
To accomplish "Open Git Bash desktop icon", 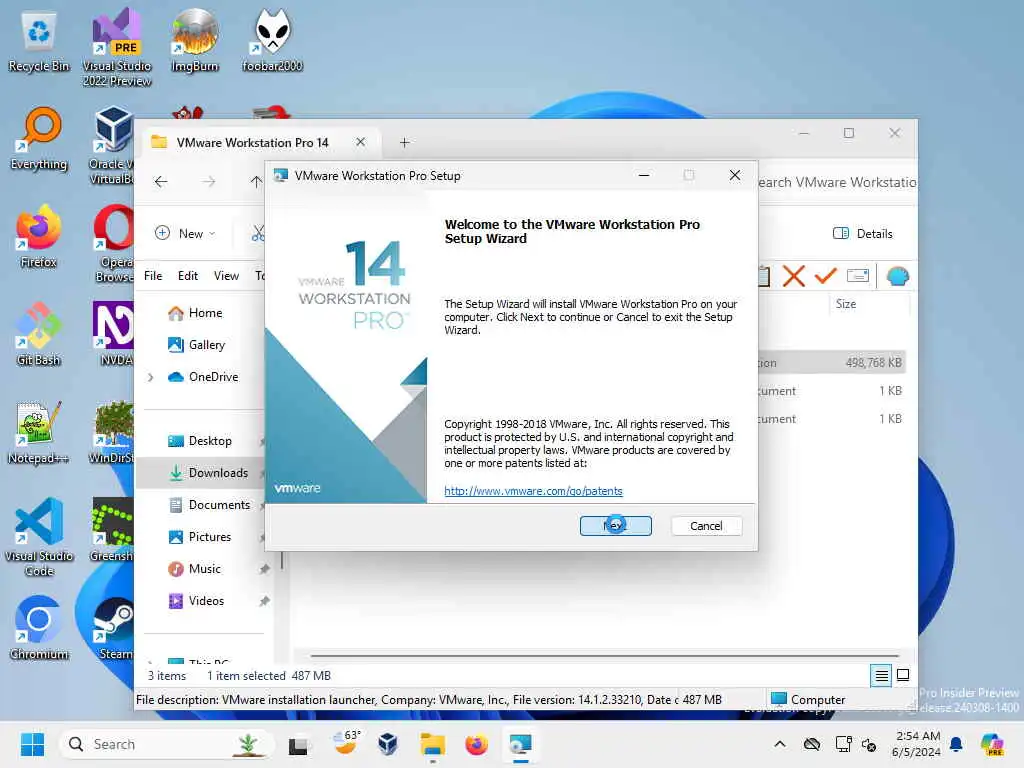I will point(39,334).
